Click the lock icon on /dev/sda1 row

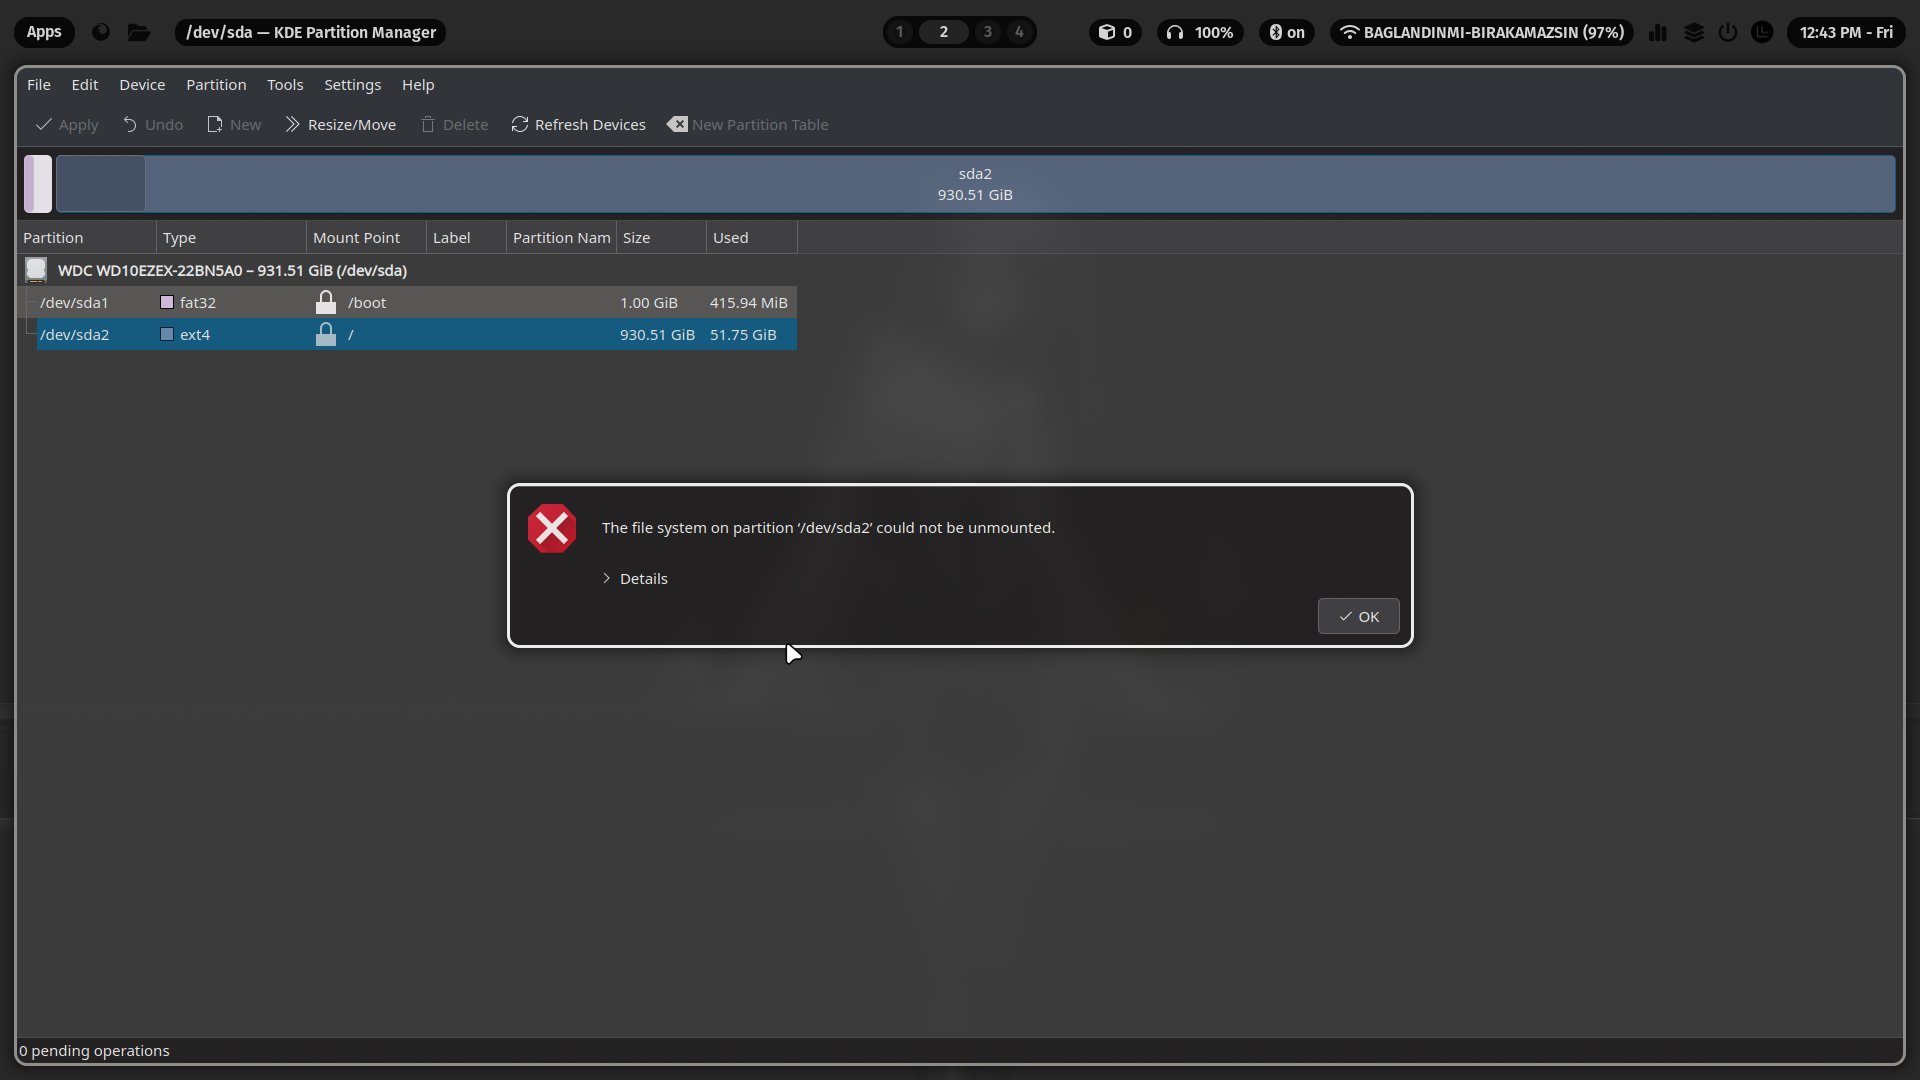[325, 302]
